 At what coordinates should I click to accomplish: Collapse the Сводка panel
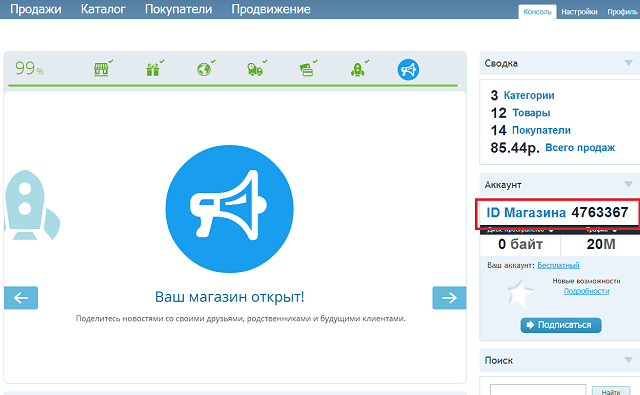[x=629, y=63]
